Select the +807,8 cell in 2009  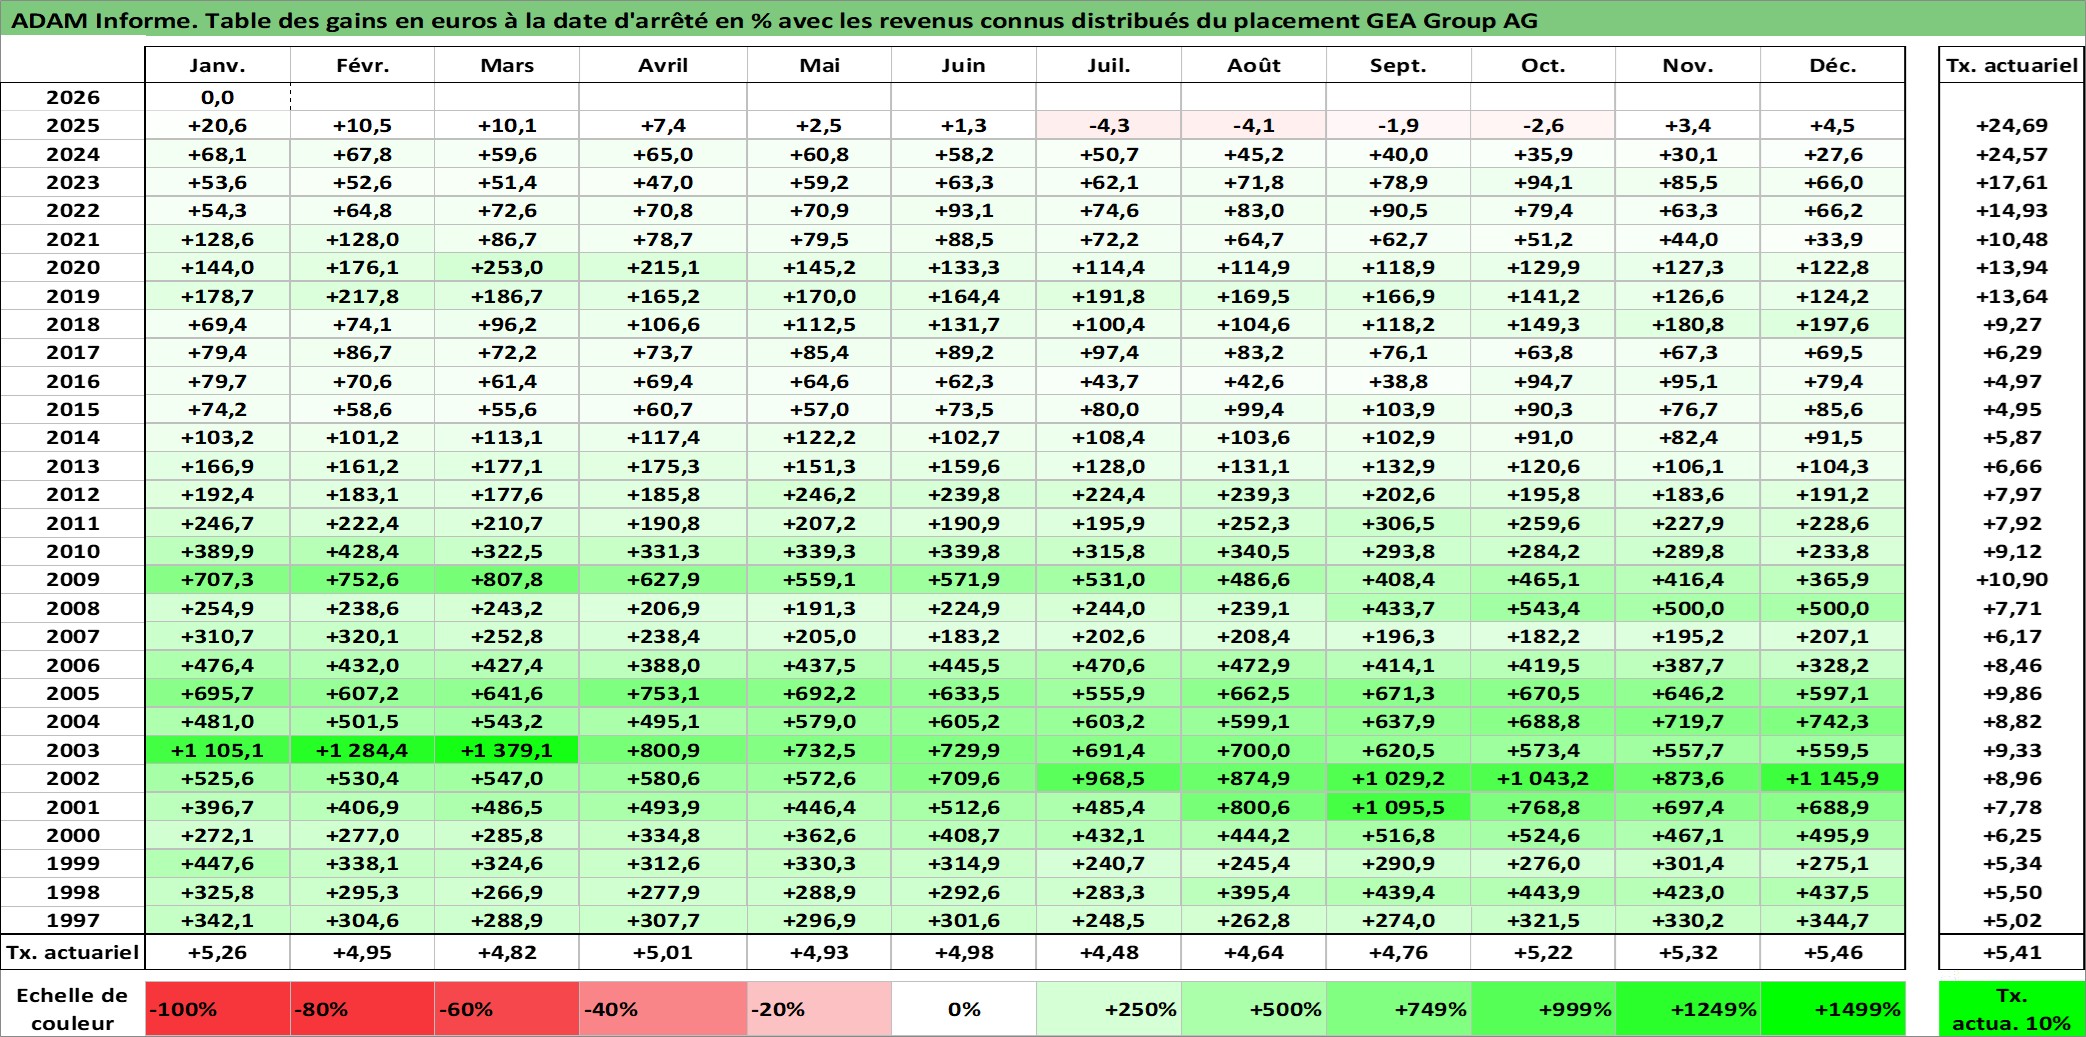(x=507, y=579)
